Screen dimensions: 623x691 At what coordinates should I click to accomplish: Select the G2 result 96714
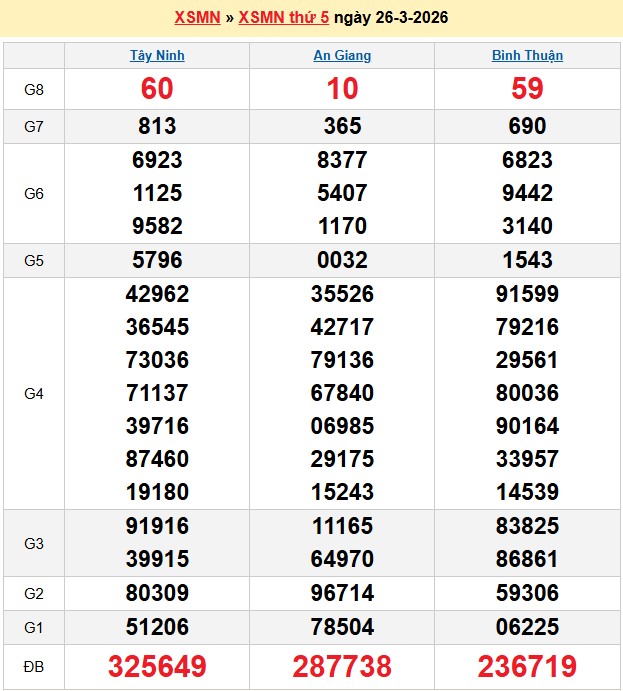pyautogui.click(x=342, y=593)
